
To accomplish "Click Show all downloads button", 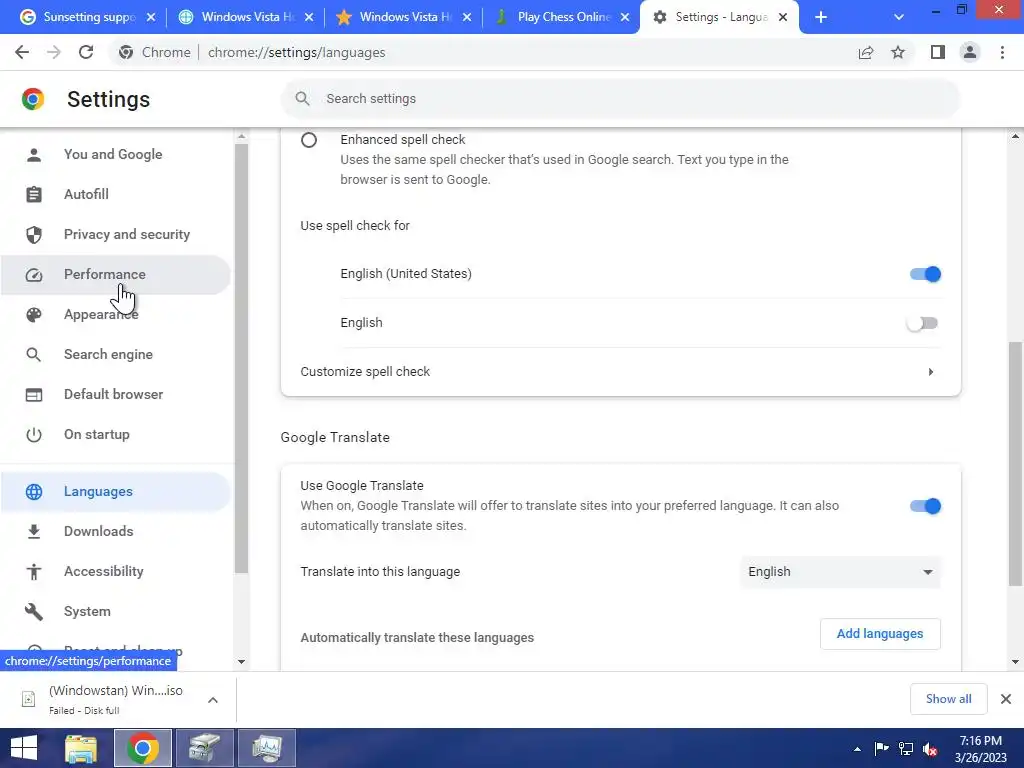I will click(x=948, y=699).
